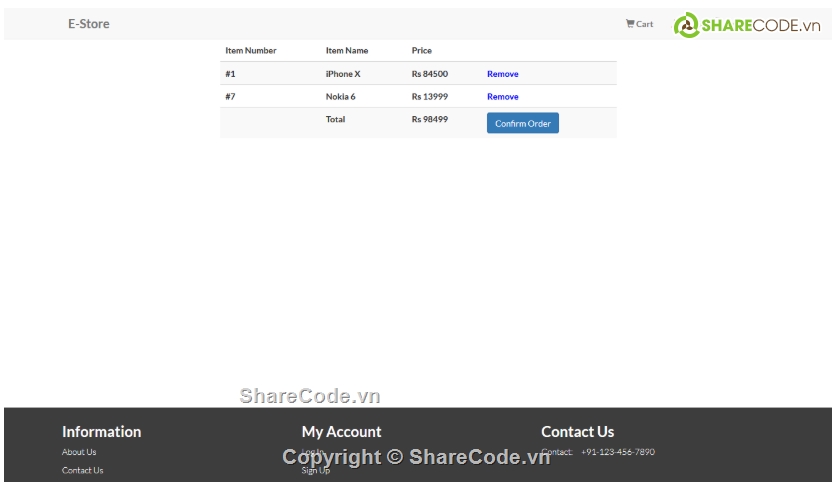Go to the E-Store home brand link

[x=89, y=24]
